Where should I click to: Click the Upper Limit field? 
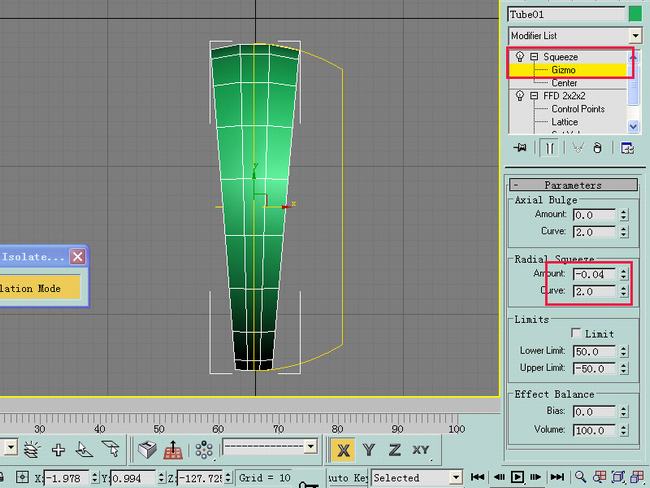(594, 369)
